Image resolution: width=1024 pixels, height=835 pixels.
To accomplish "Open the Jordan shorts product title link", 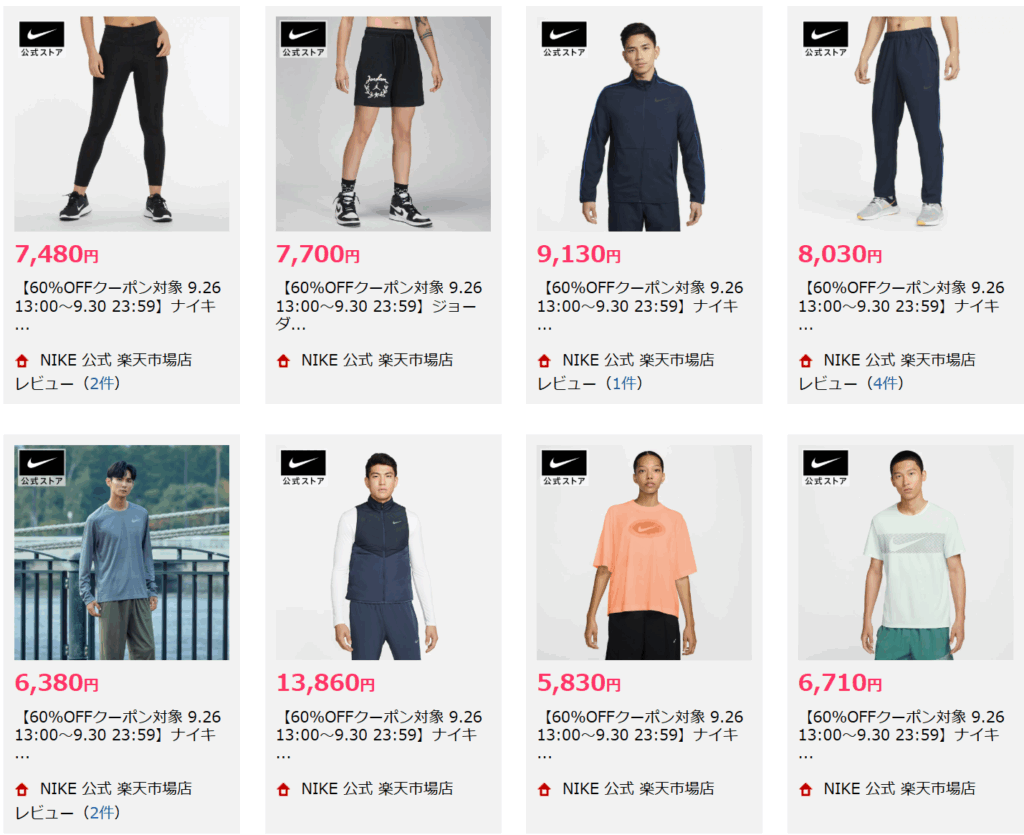I will click(x=379, y=306).
